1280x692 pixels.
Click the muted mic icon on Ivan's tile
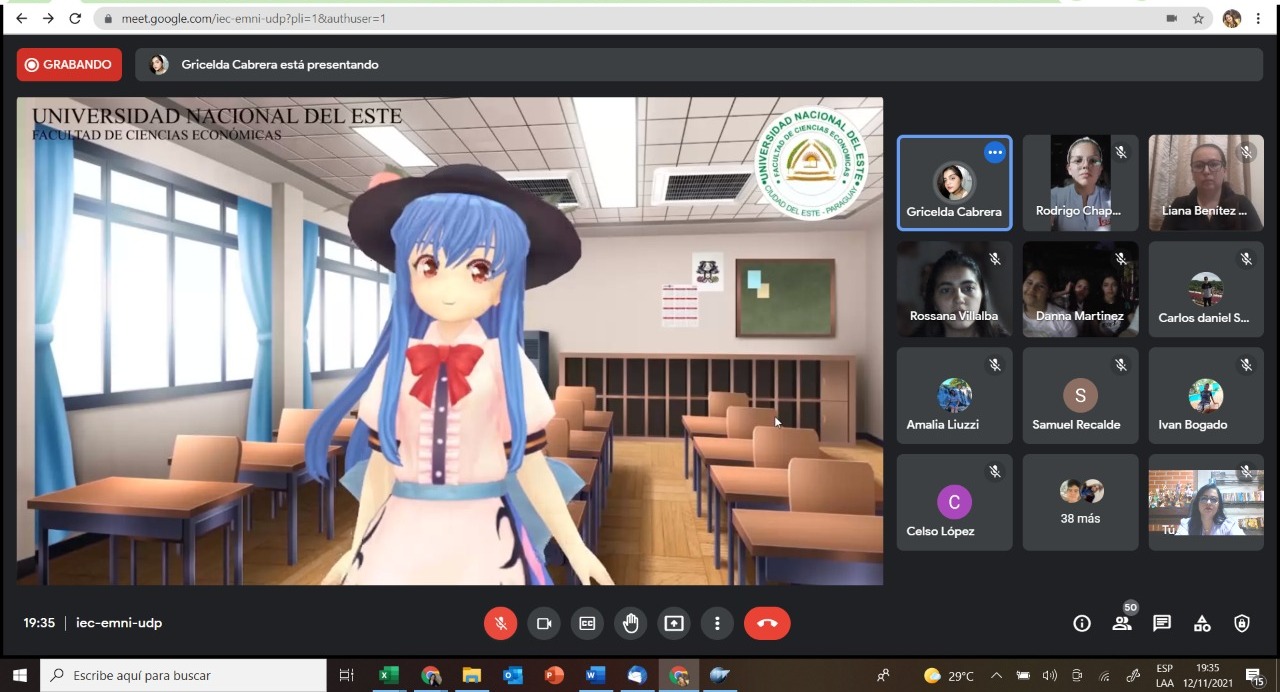click(x=1246, y=365)
